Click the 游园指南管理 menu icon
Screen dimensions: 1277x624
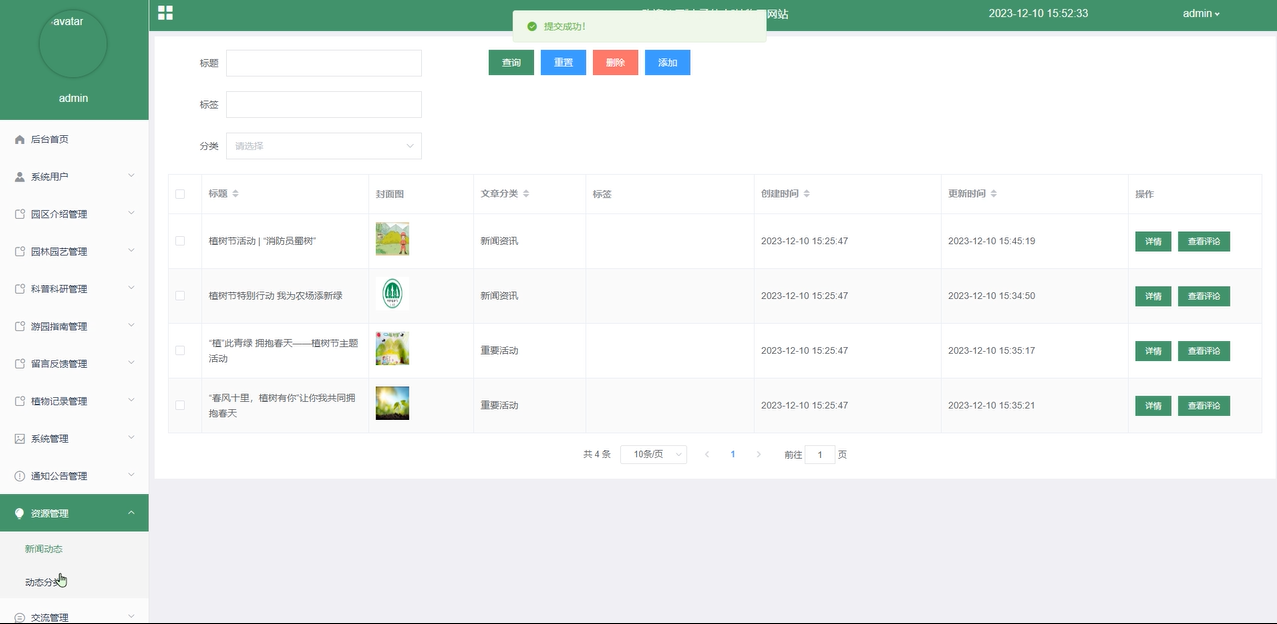(x=19, y=326)
